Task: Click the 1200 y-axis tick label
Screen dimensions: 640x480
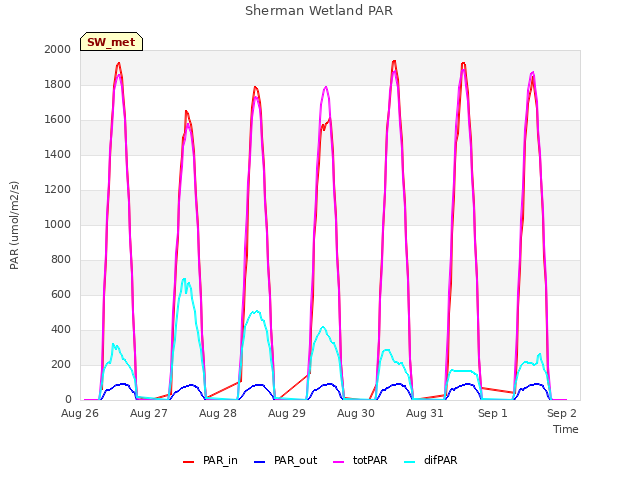Action: pyautogui.click(x=58, y=189)
